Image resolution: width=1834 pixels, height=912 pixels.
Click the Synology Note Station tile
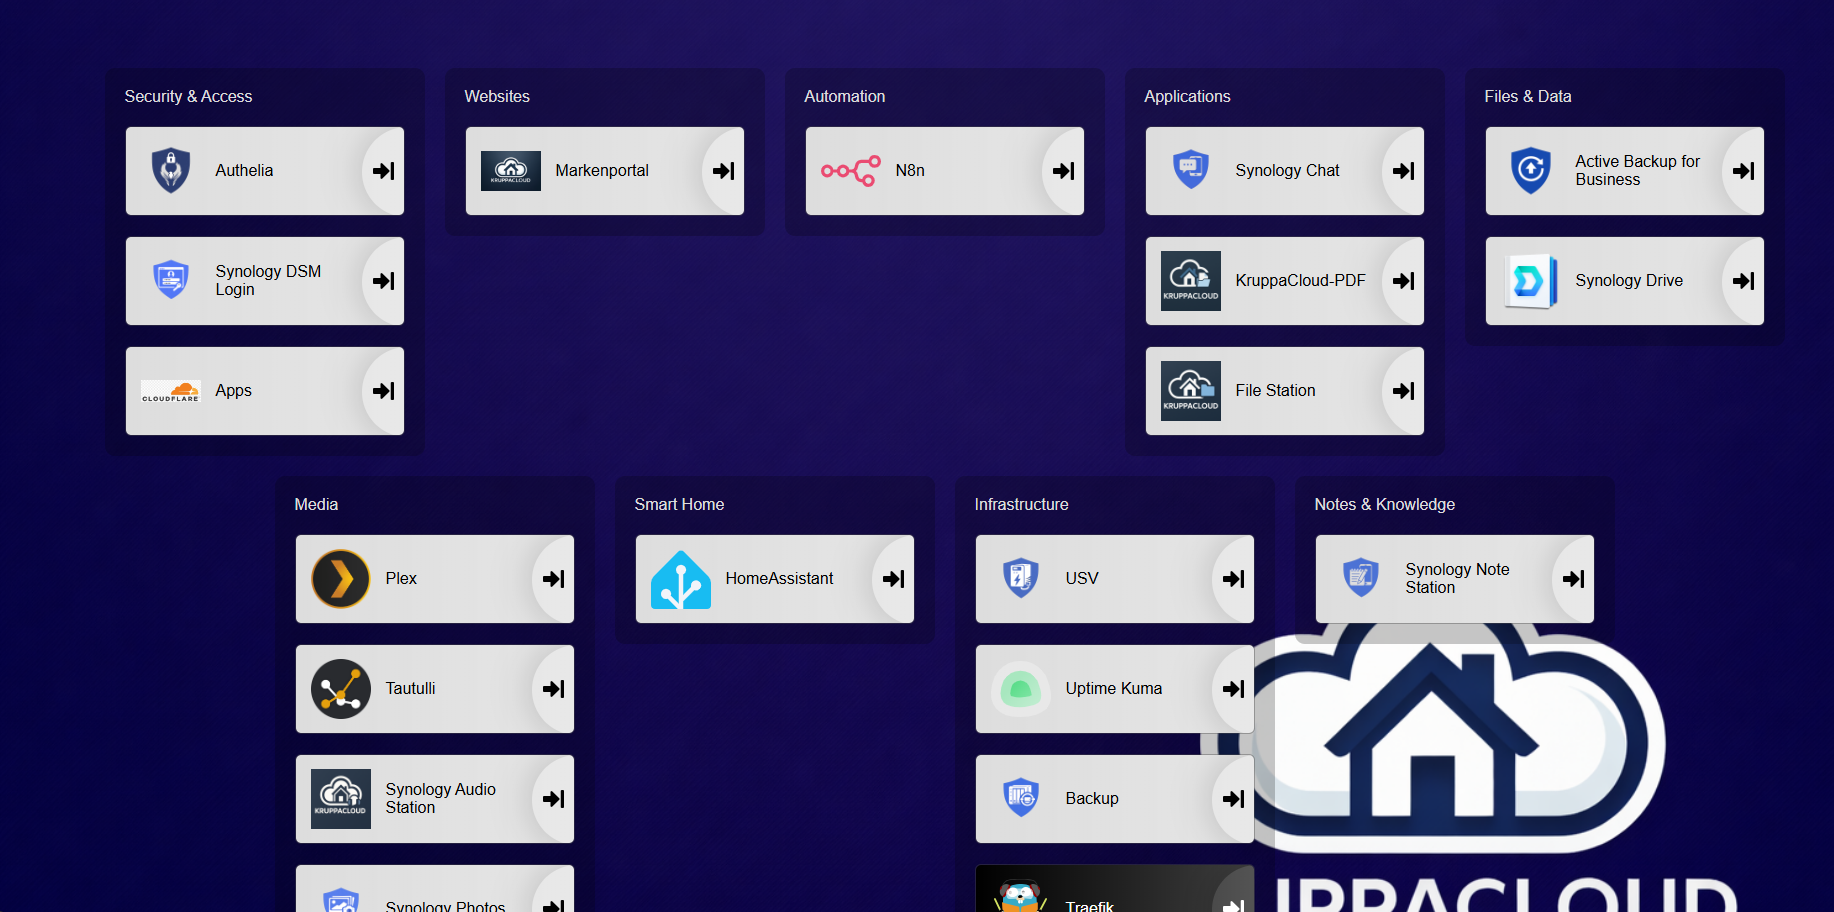coord(1455,578)
